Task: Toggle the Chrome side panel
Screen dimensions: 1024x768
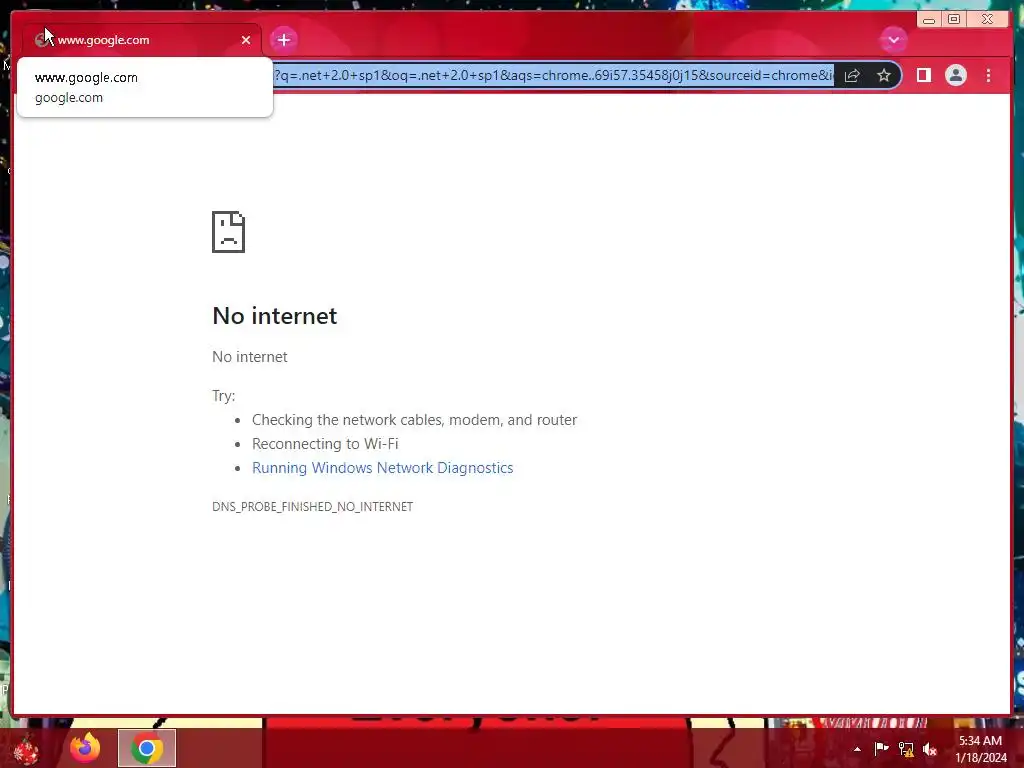Action: point(923,76)
